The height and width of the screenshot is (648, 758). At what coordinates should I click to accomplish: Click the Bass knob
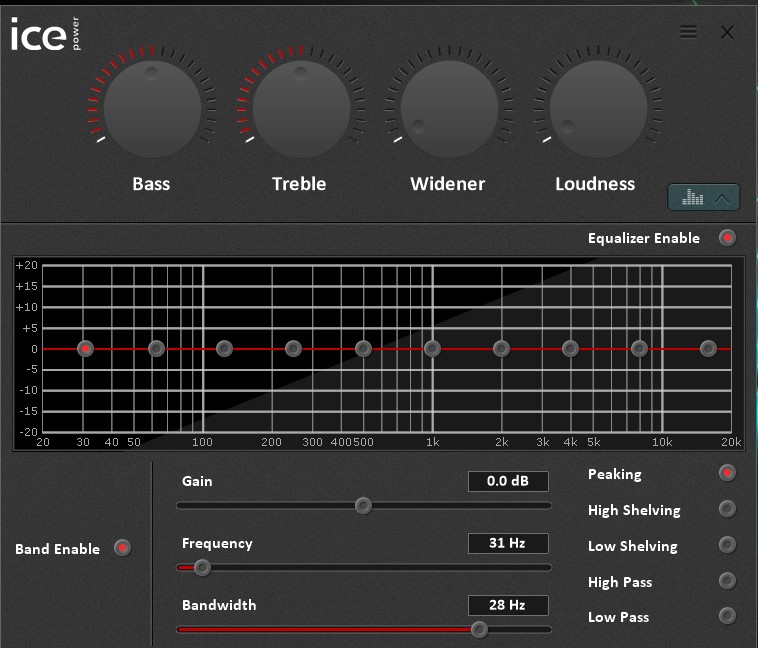point(152,109)
